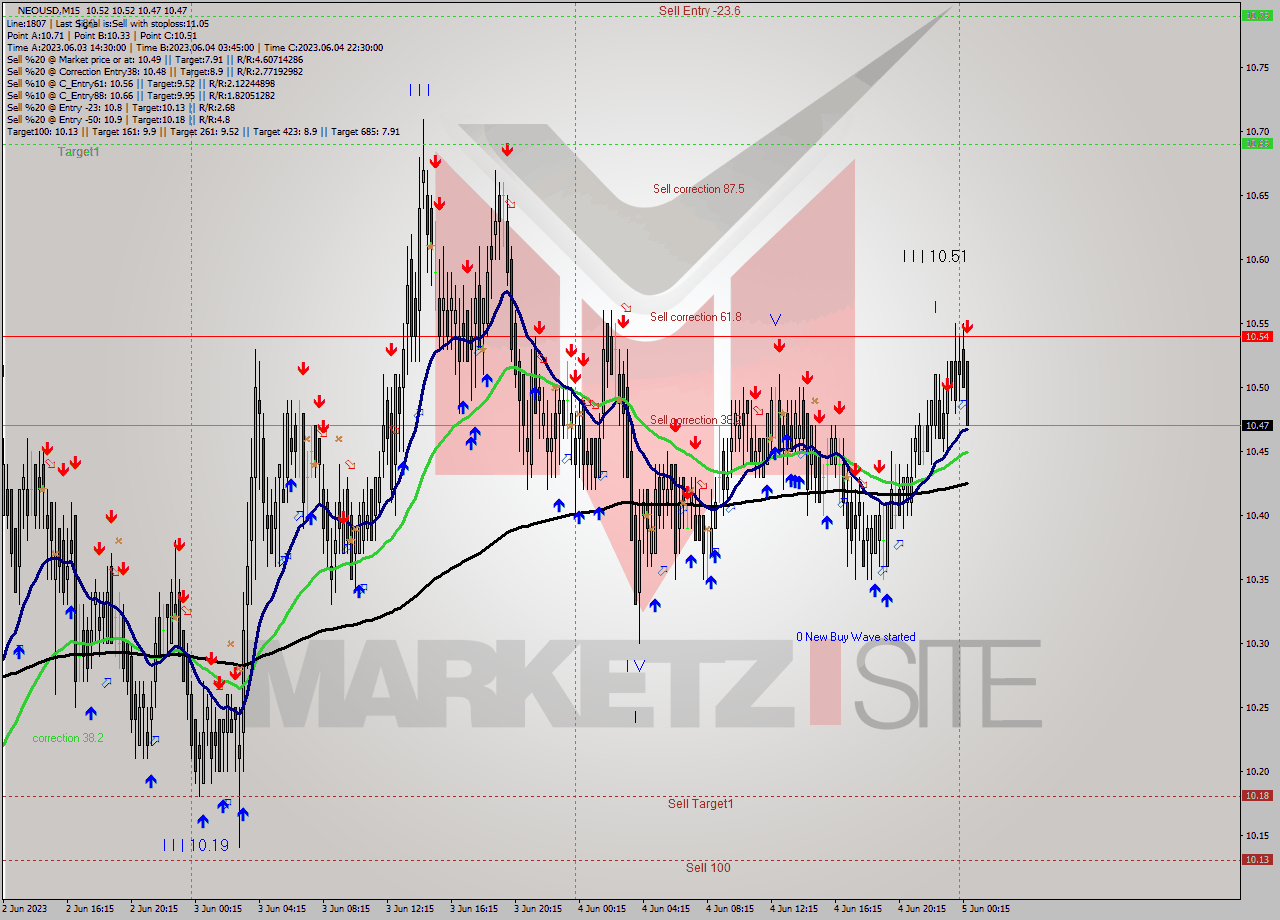Click the '2 Jun 2023' time axis label

25,909
